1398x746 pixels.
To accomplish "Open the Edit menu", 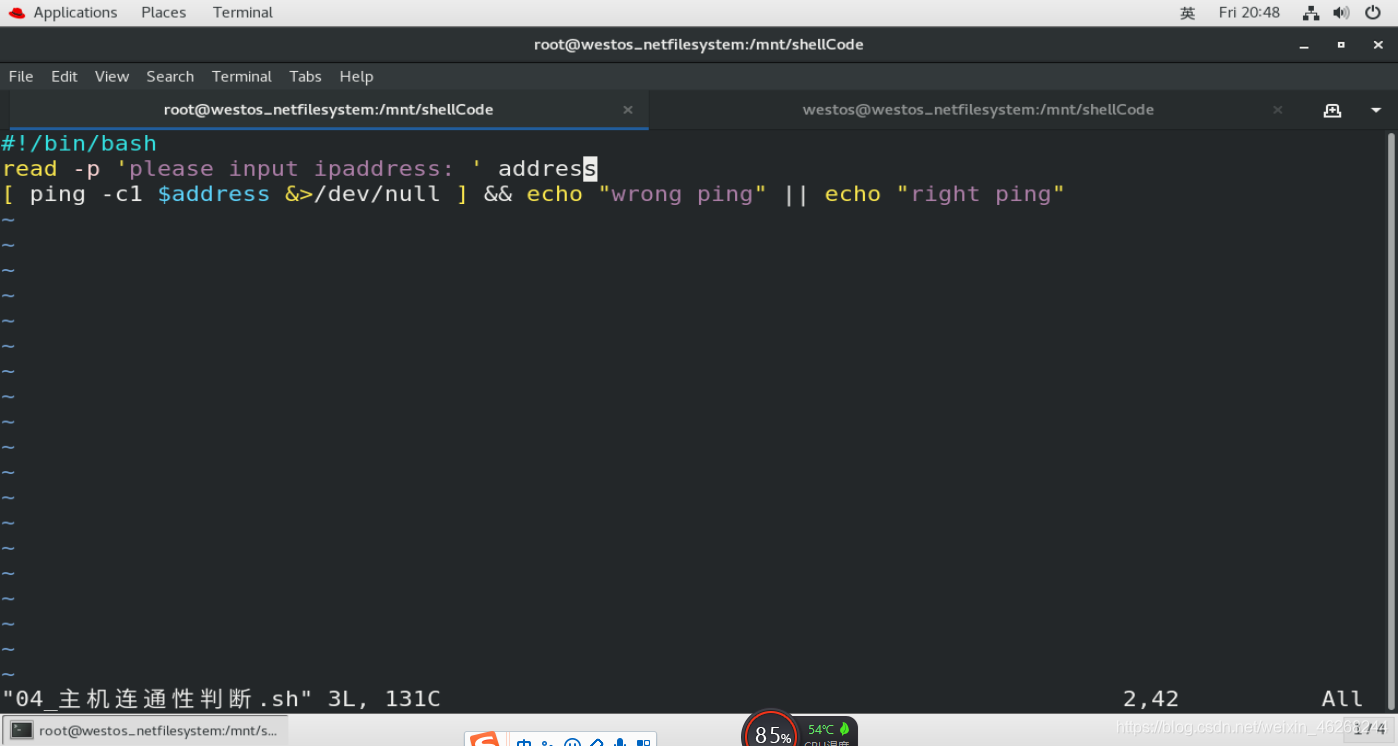I will click(x=64, y=76).
